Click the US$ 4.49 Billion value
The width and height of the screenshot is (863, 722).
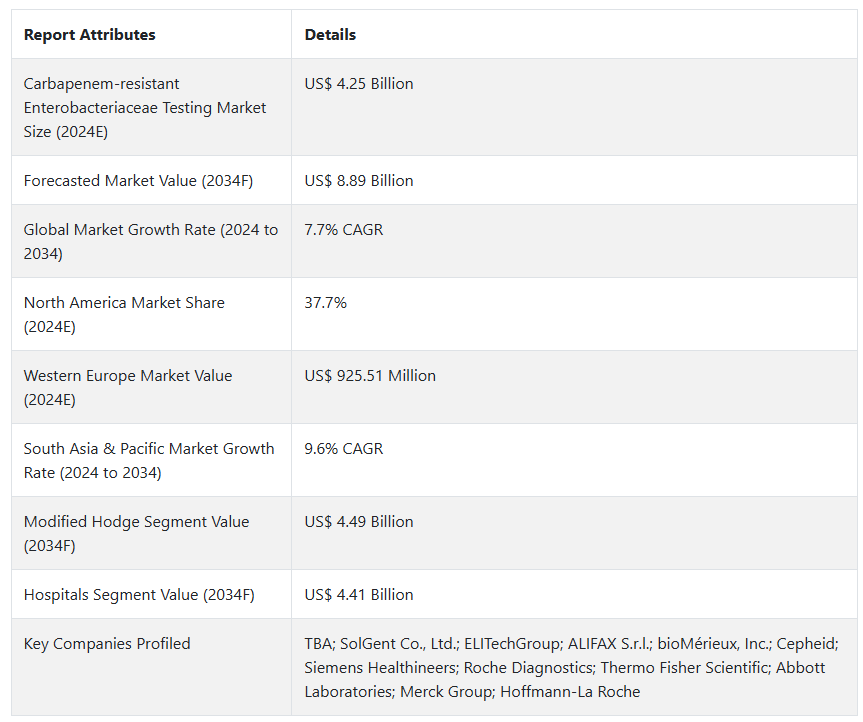(x=359, y=522)
